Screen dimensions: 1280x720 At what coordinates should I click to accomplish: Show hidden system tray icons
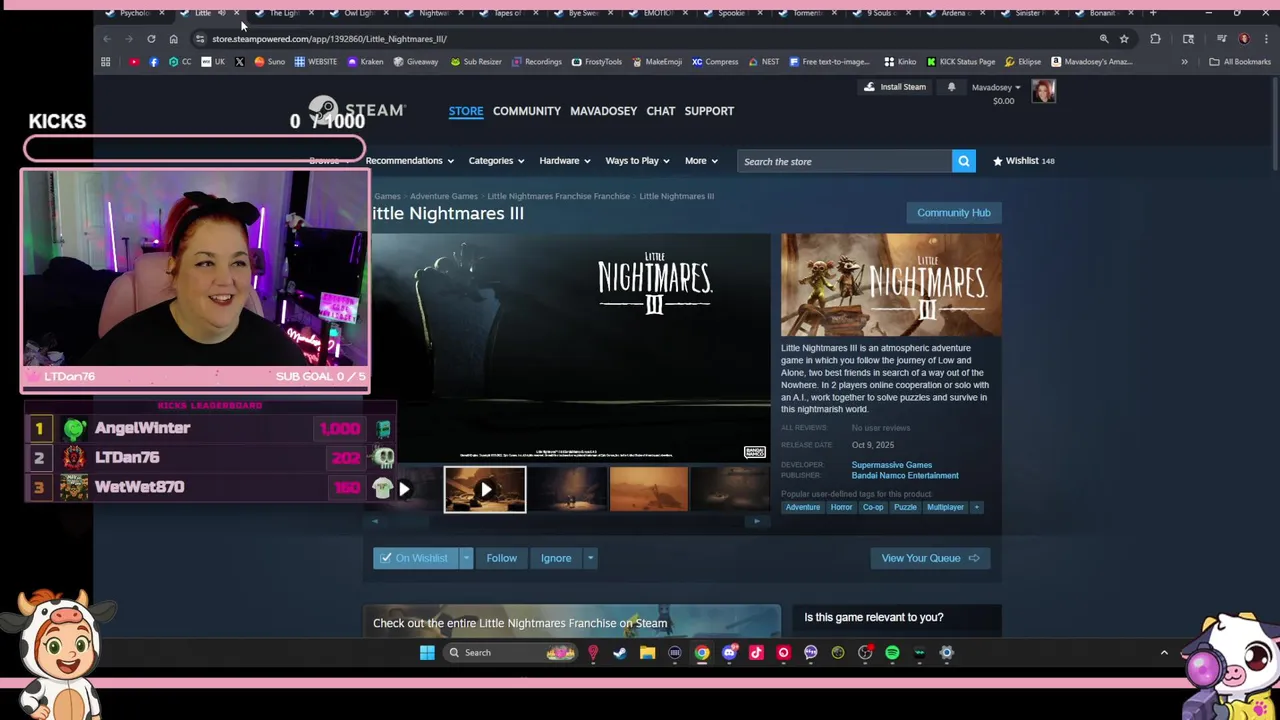coord(1164,653)
